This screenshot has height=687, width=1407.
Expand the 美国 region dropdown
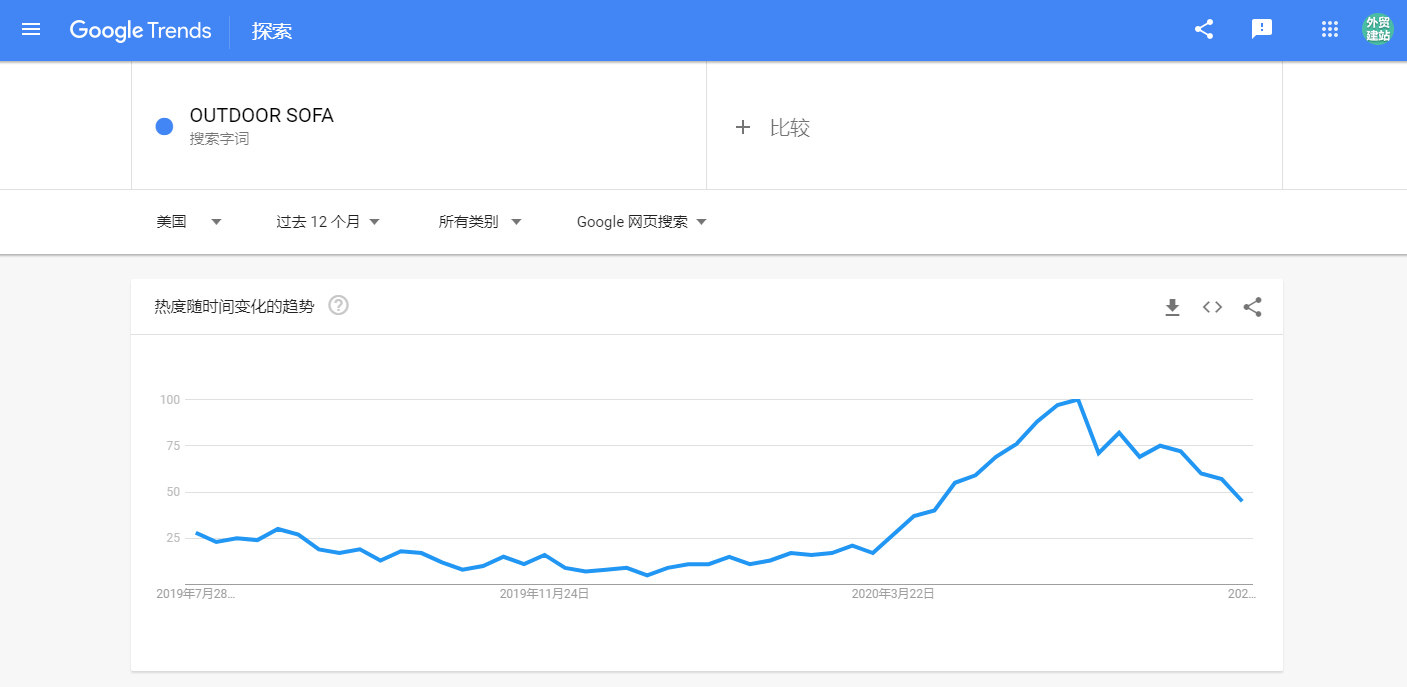tap(189, 222)
